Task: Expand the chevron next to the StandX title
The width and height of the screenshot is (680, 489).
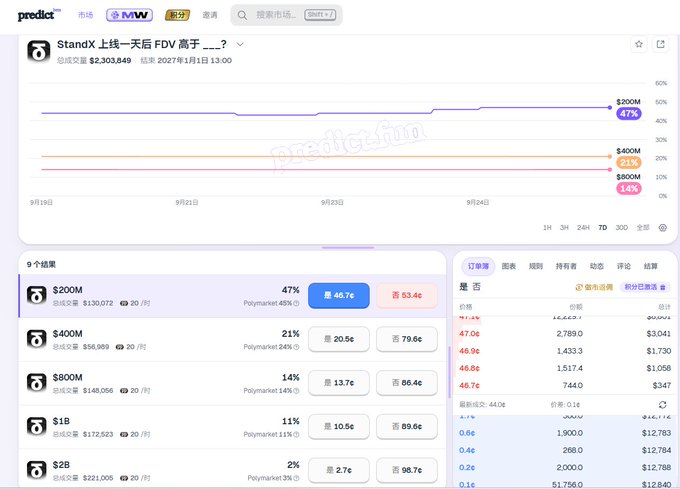Action: click(x=240, y=44)
